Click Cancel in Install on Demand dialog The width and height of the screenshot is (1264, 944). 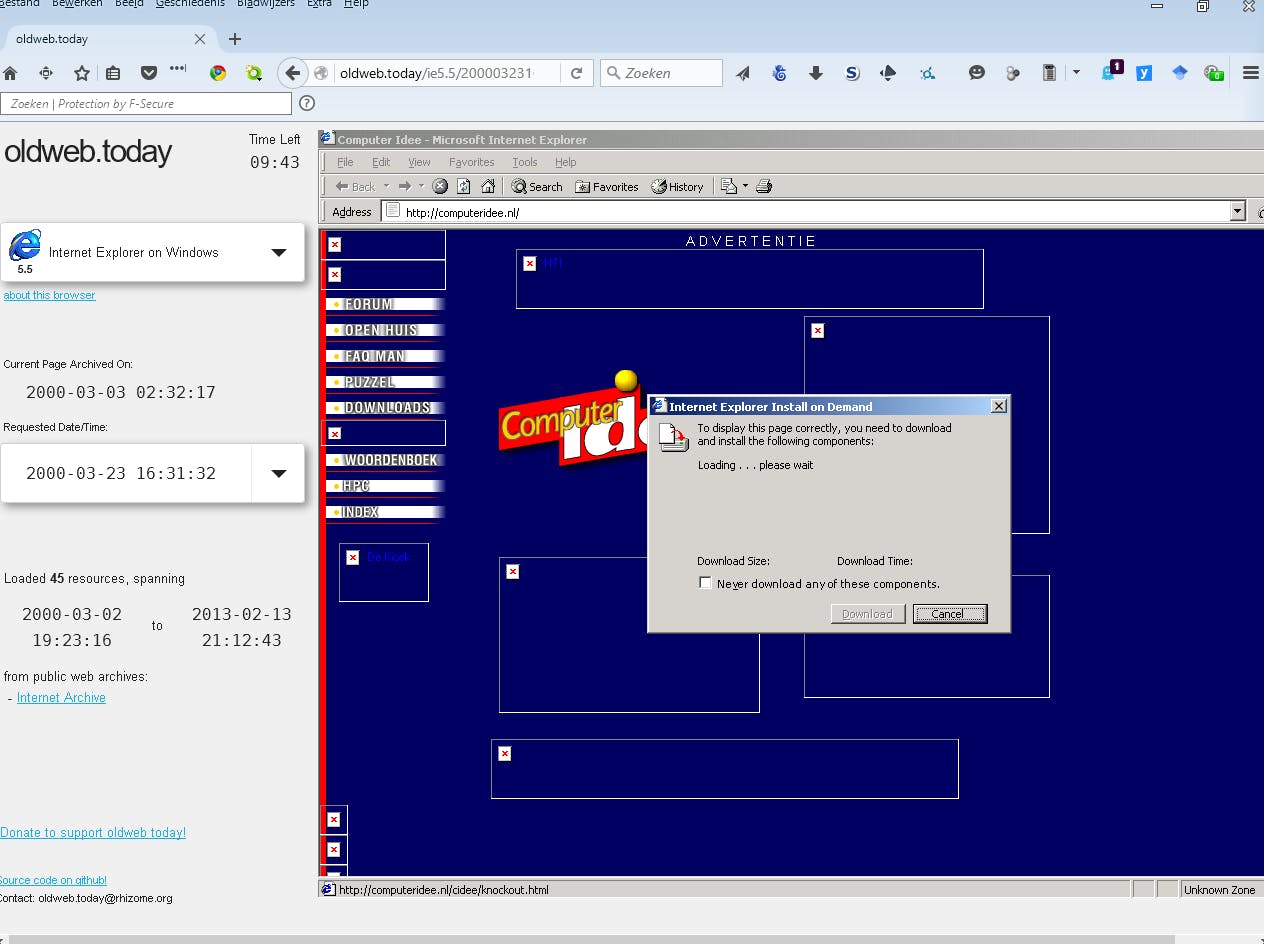point(950,614)
